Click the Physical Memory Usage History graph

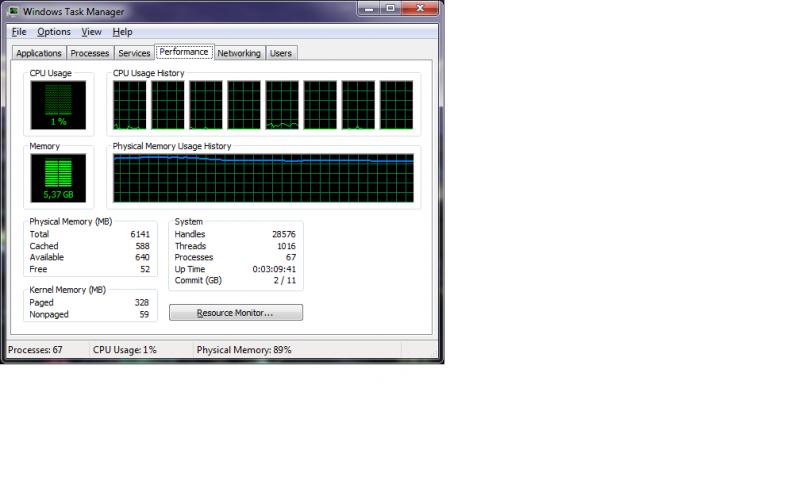coord(263,178)
